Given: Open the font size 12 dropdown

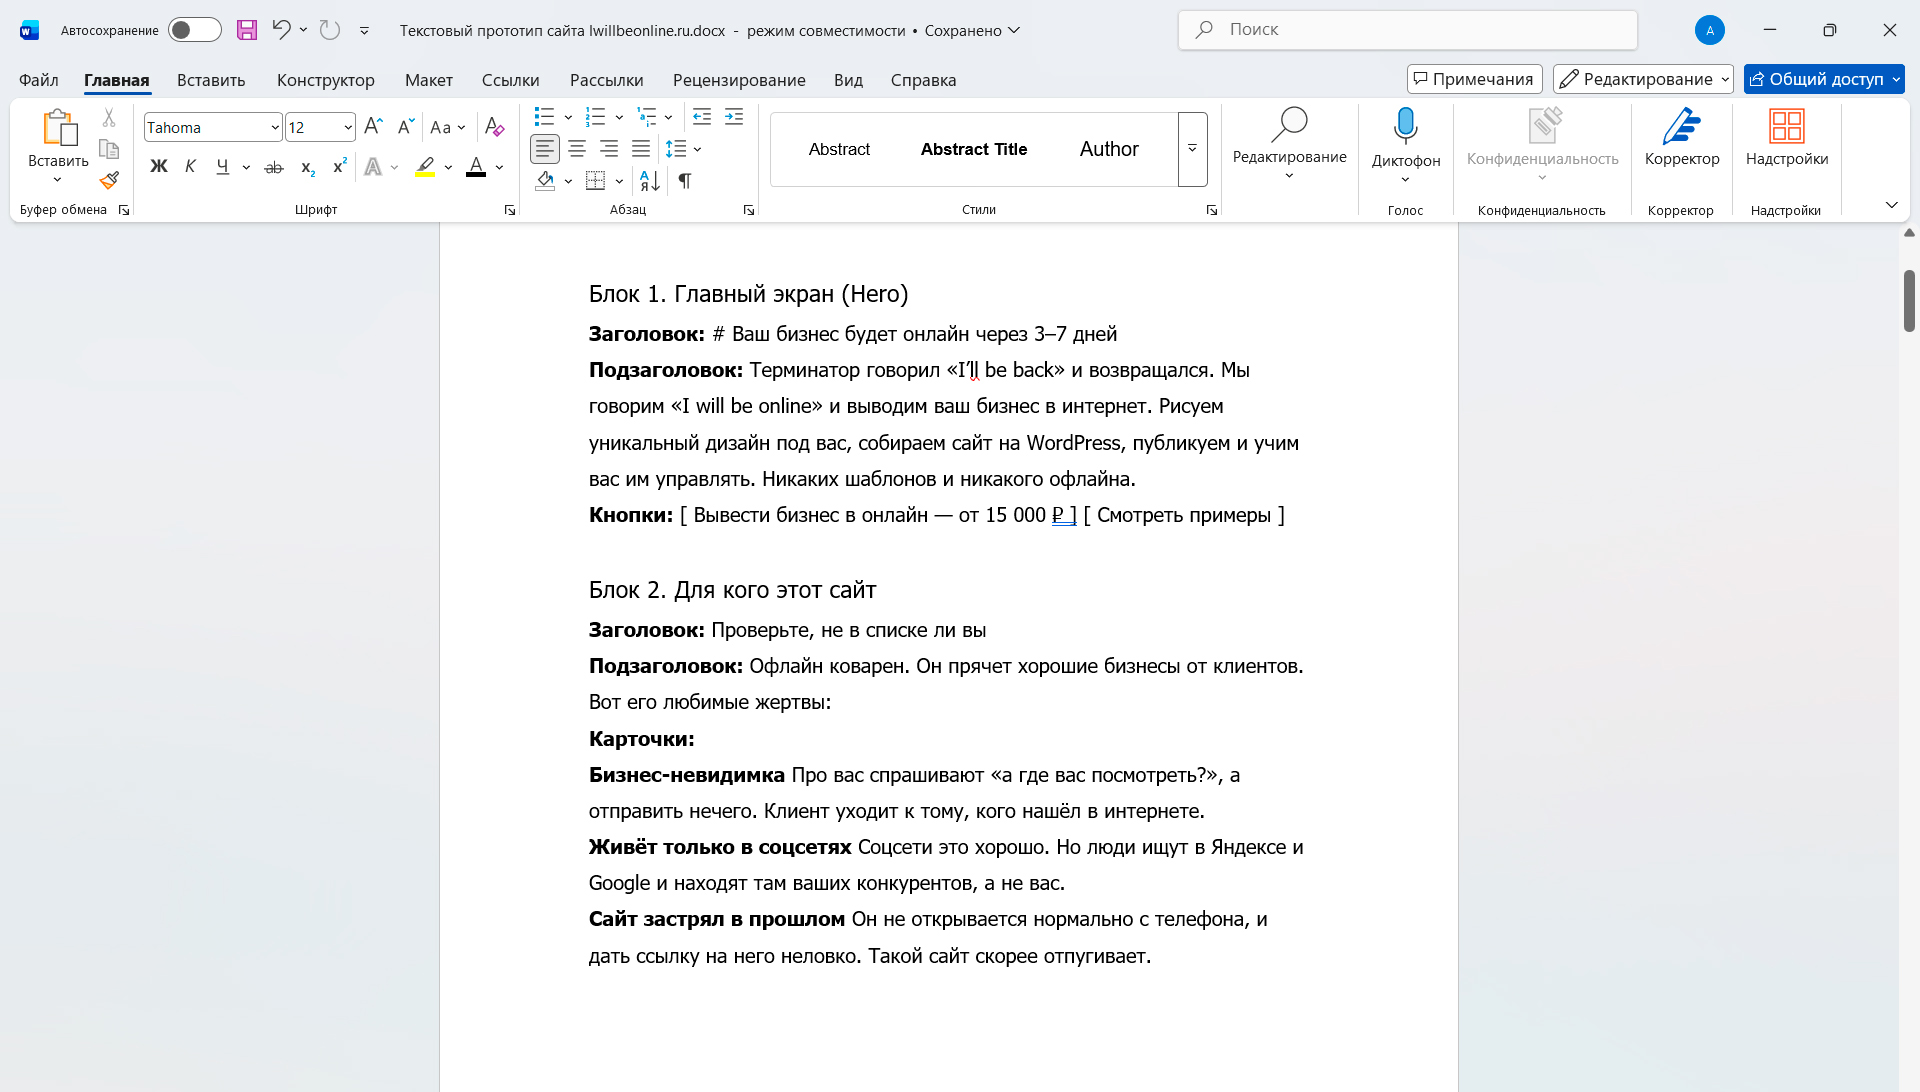Looking at the screenshot, I should coord(348,127).
